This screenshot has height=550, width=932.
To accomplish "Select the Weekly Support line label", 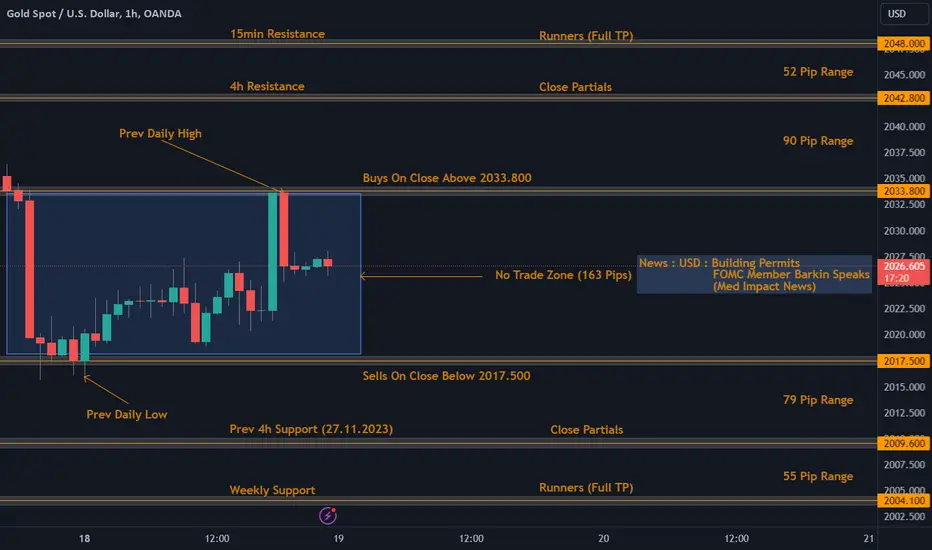I will (x=272, y=490).
